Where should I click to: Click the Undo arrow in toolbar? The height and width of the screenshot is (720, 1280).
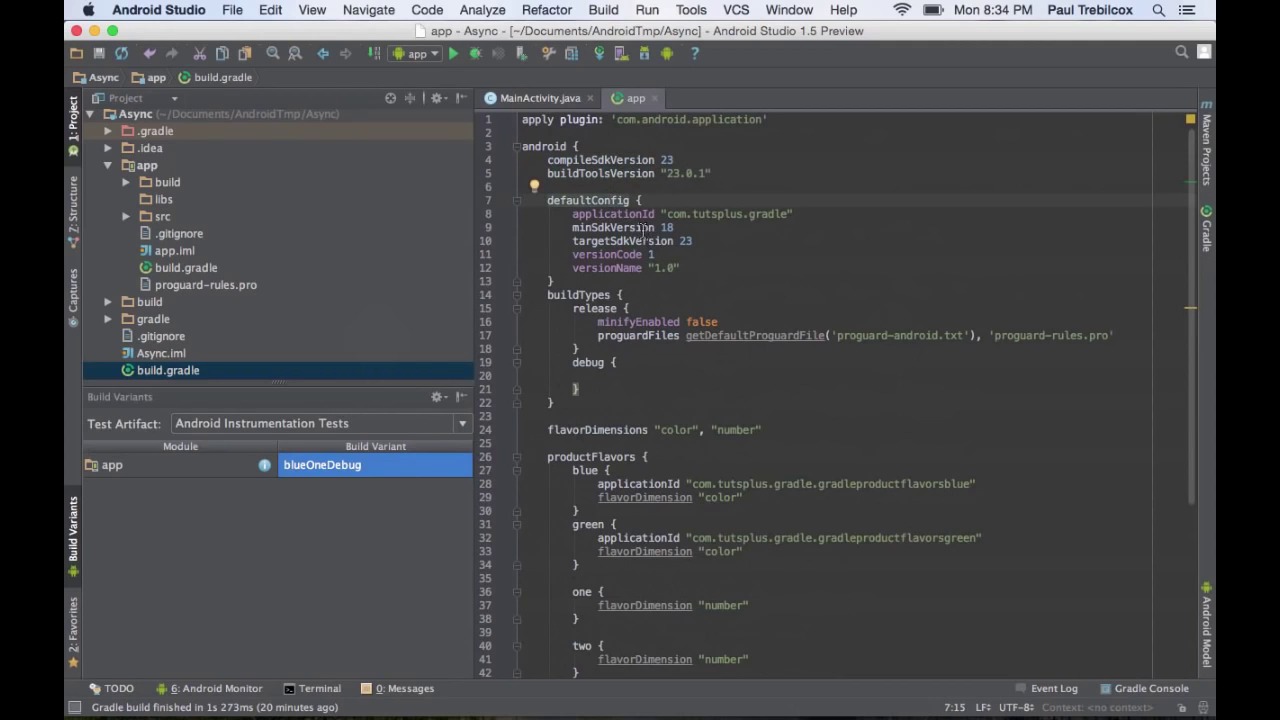pyautogui.click(x=149, y=54)
